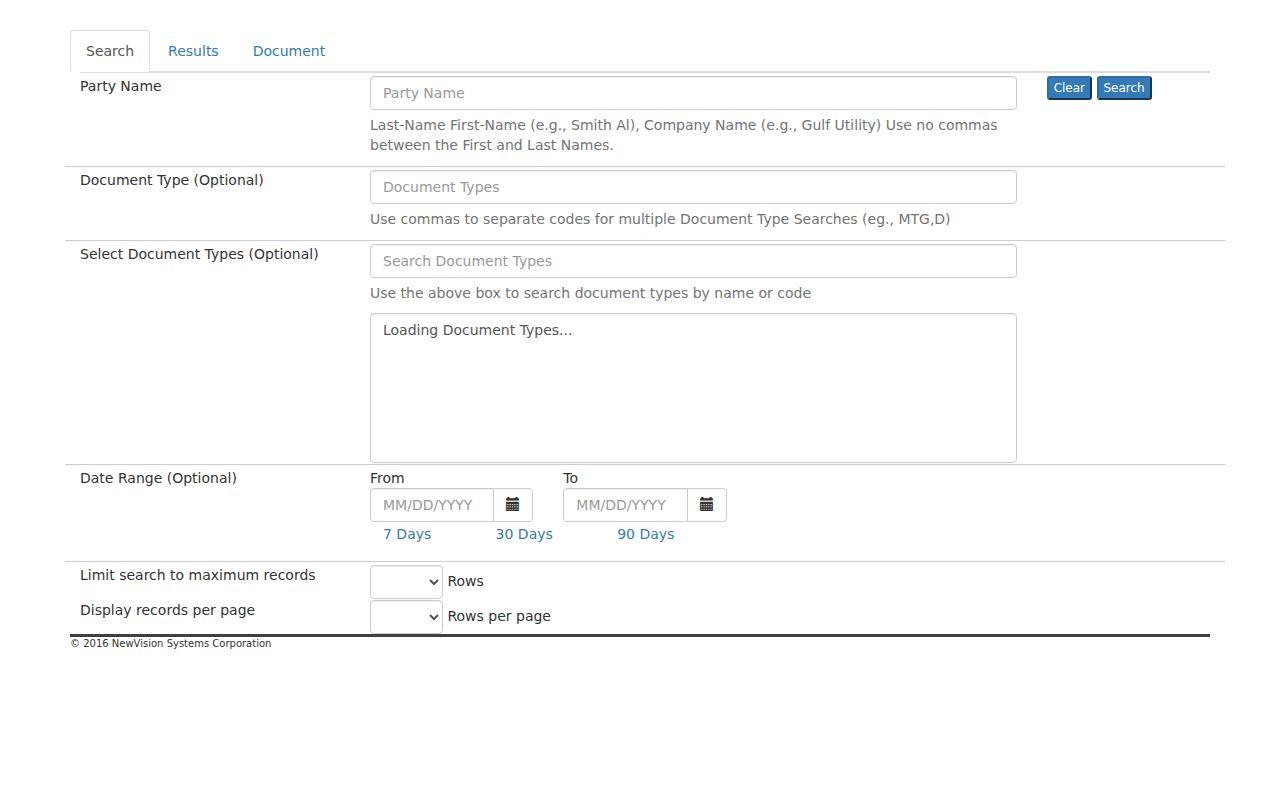Click the blue Search button
Image resolution: width=1280 pixels, height=800 pixels.
click(x=1124, y=88)
